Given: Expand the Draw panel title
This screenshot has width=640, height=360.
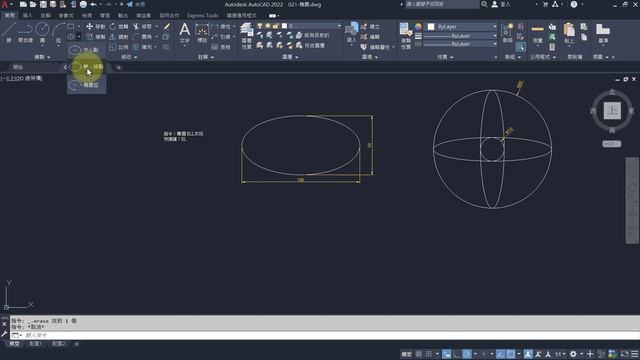Looking at the screenshot, I should (42, 57).
